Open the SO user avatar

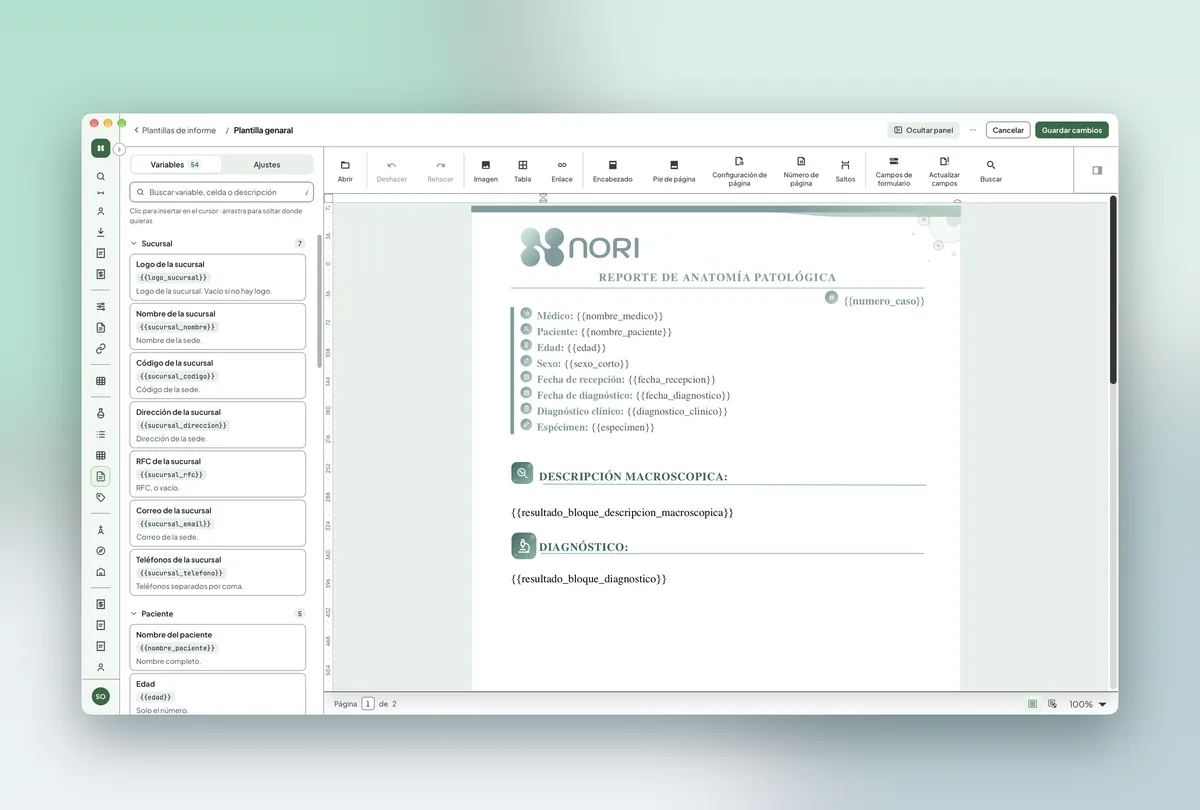coord(100,696)
